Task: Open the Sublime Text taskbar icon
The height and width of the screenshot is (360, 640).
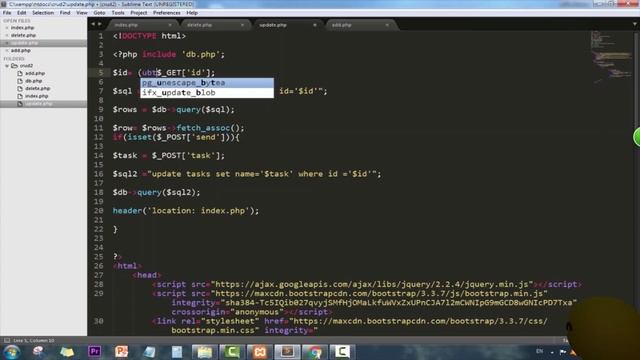Action: point(287,351)
